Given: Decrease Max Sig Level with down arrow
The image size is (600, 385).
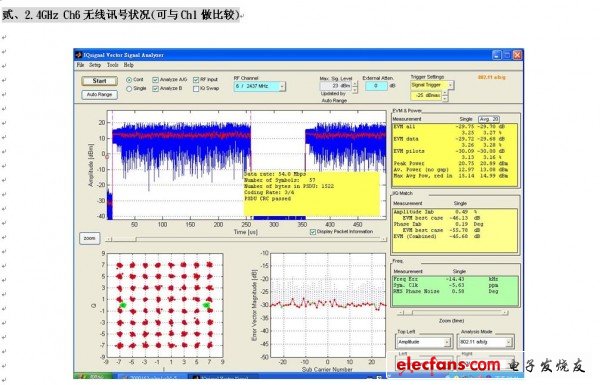Looking at the screenshot, I should point(355,89).
